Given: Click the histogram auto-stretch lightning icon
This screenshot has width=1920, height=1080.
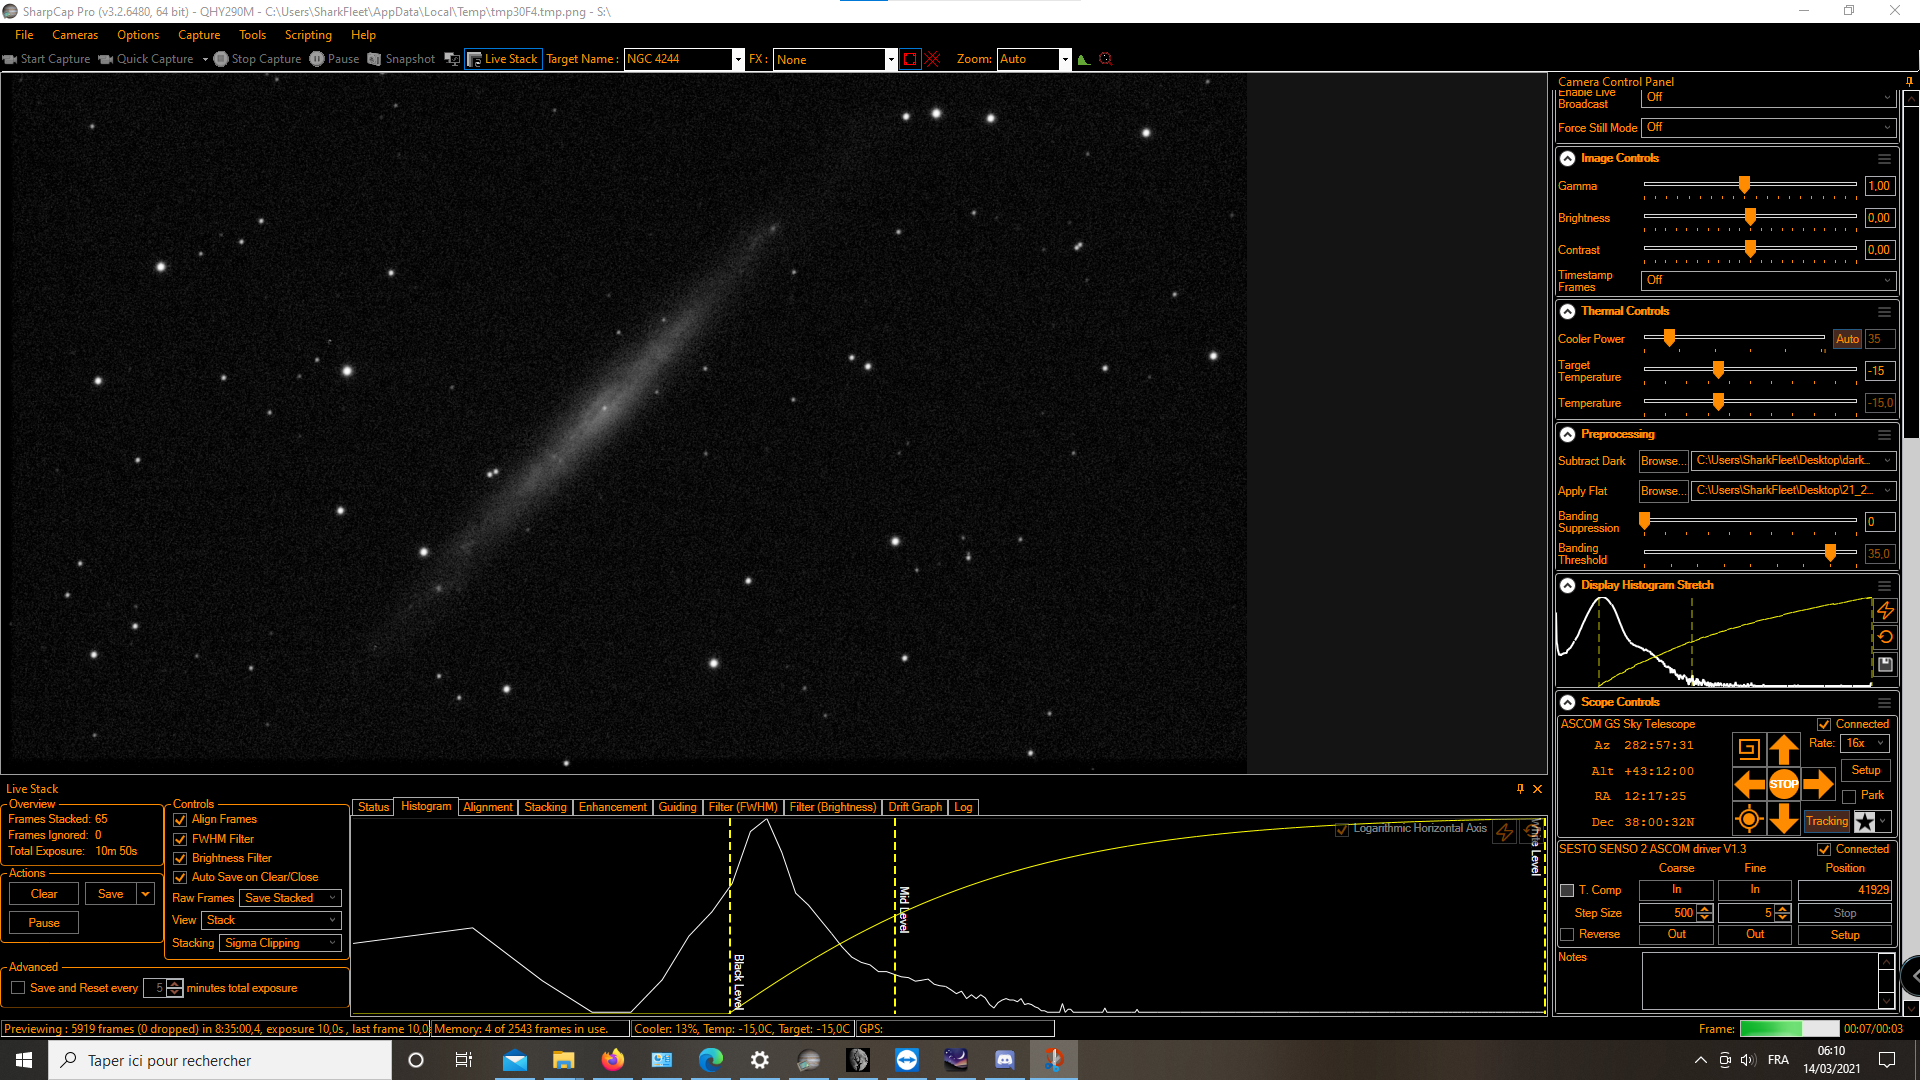Looking at the screenshot, I should point(1885,610).
